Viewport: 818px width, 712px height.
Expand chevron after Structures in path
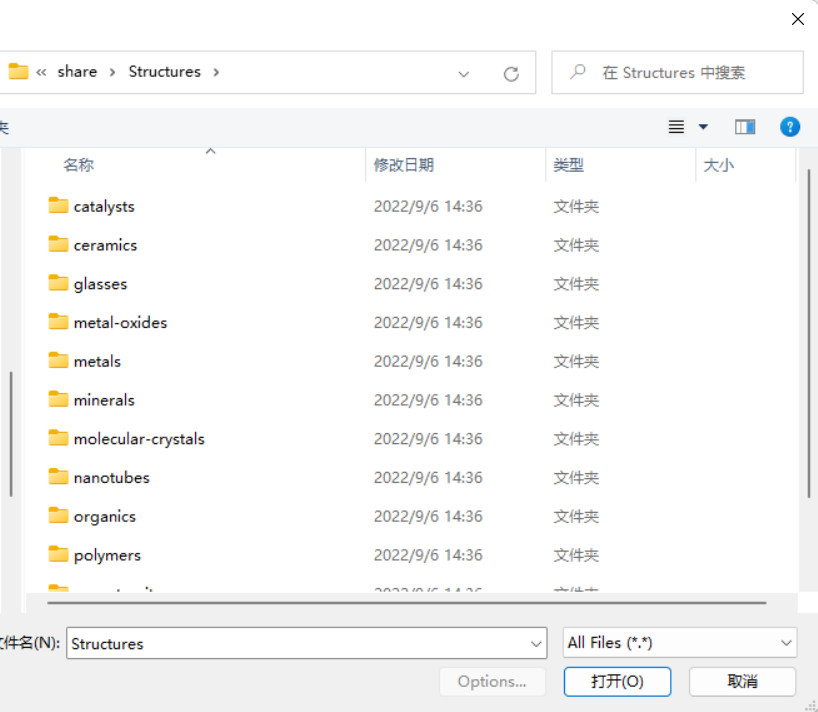point(216,72)
